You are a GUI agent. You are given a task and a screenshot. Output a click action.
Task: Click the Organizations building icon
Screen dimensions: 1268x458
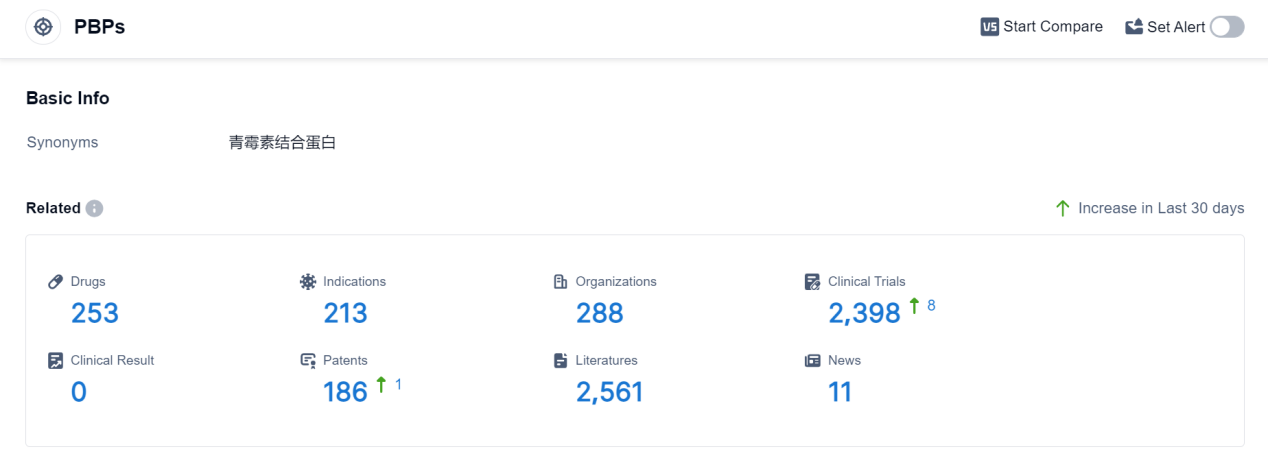[x=561, y=282]
